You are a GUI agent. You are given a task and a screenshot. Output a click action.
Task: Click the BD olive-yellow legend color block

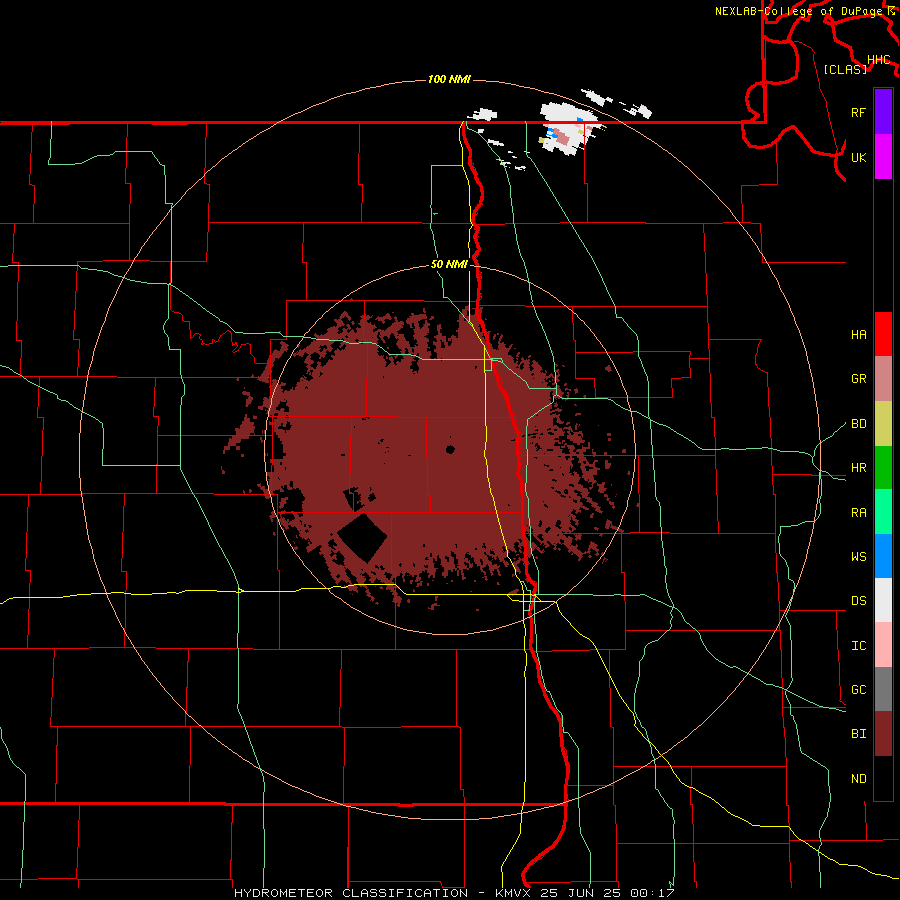pyautogui.click(x=883, y=424)
